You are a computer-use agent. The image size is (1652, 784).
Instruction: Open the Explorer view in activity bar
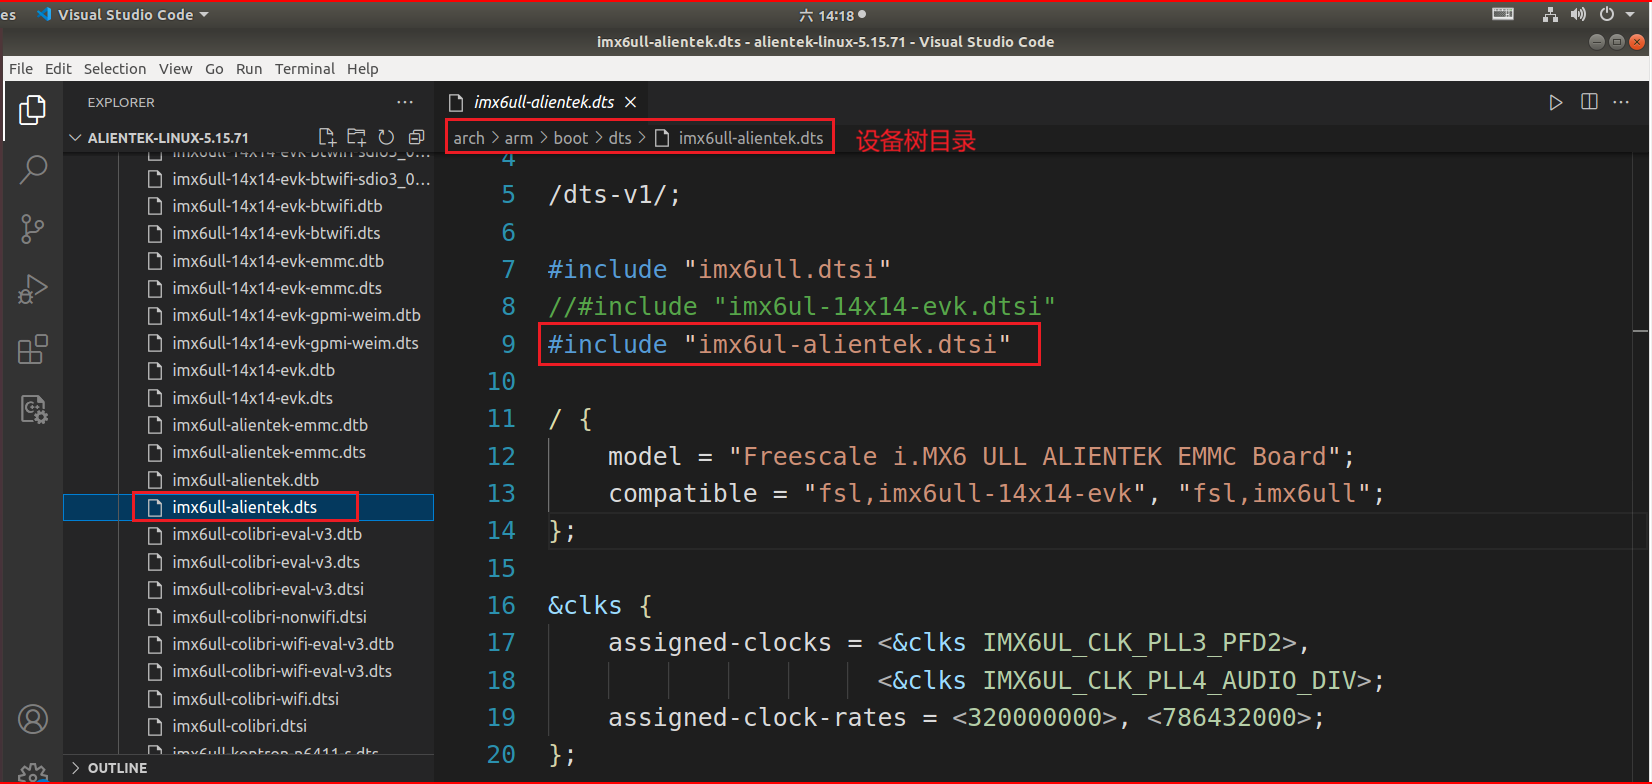(x=32, y=110)
